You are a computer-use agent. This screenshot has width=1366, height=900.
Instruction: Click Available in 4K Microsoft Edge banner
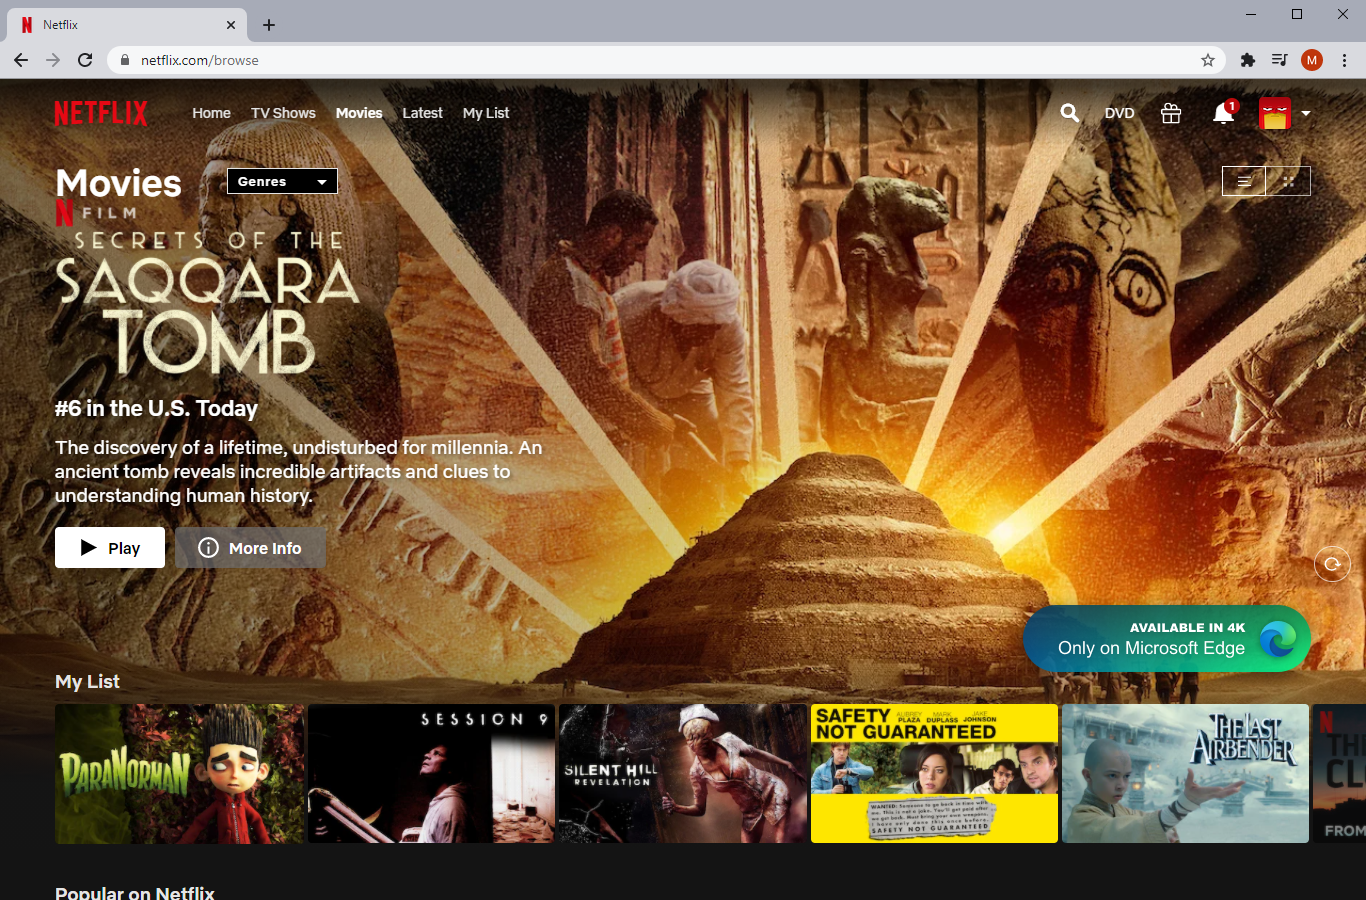coord(1167,638)
